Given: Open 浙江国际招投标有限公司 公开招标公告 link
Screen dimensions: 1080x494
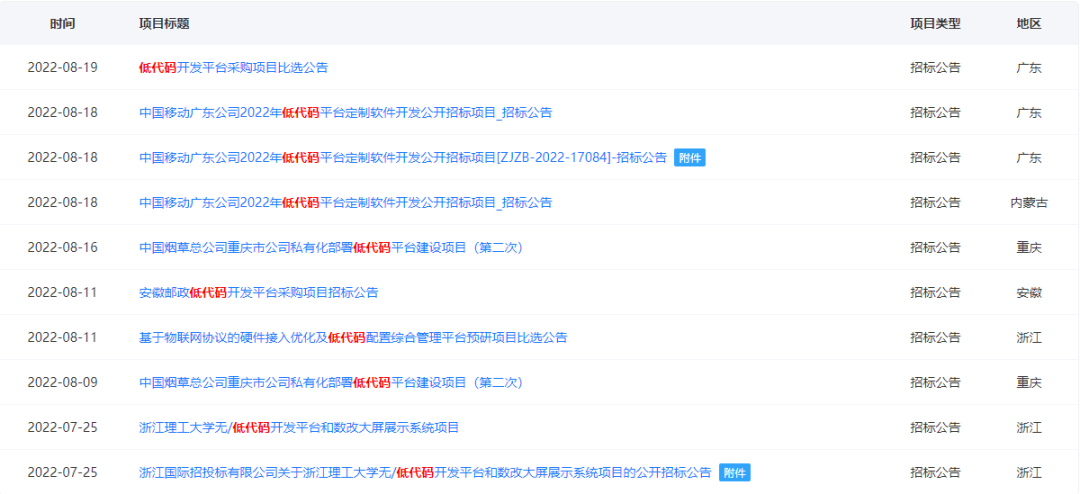Looking at the screenshot, I should (424, 473).
